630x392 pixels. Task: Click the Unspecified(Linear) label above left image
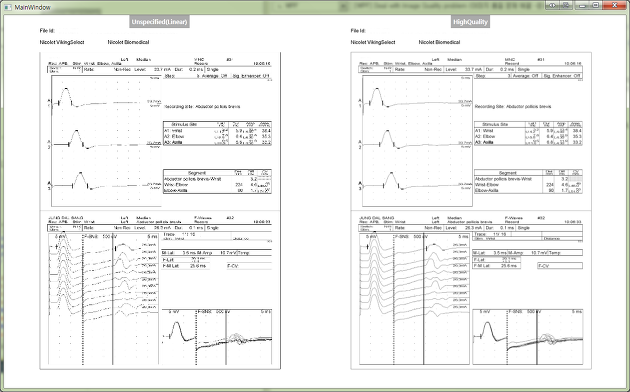coord(160,22)
